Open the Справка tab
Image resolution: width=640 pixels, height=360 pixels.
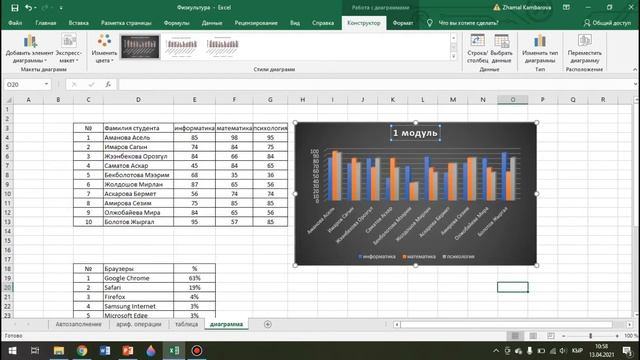pyautogui.click(x=323, y=23)
